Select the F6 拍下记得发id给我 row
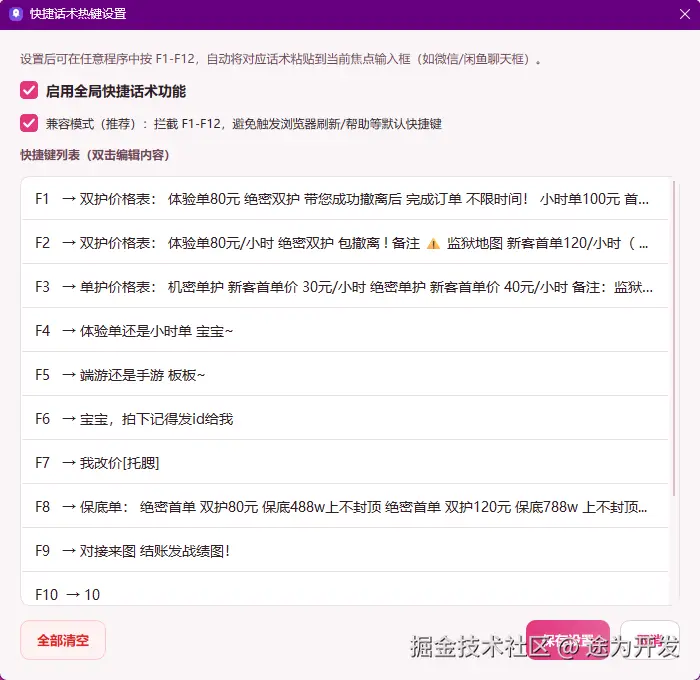The width and height of the screenshot is (700, 680). 345,418
